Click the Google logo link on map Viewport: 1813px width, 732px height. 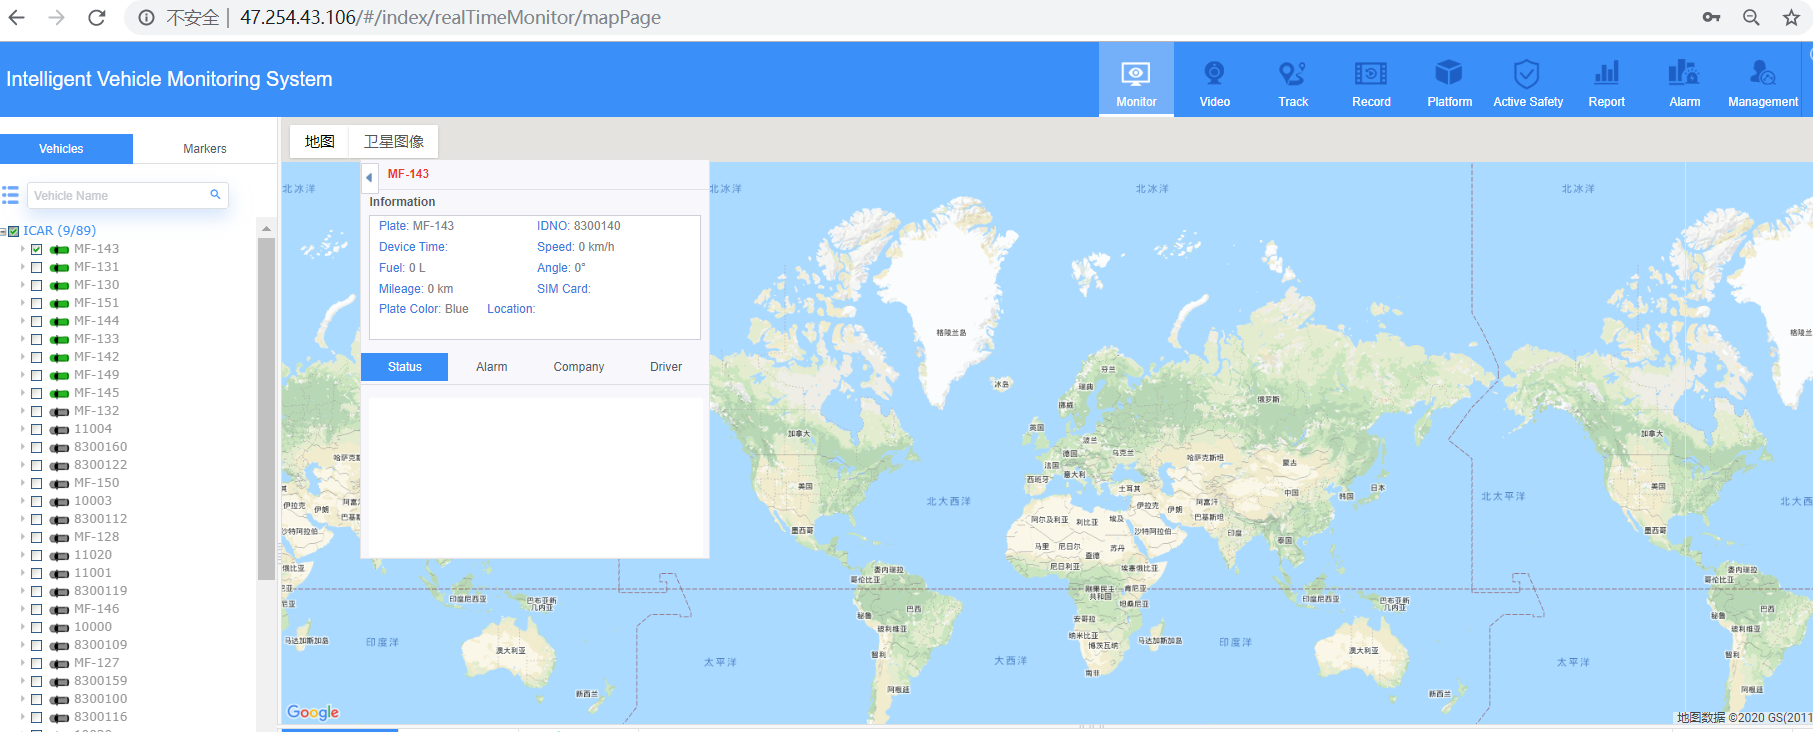[313, 712]
